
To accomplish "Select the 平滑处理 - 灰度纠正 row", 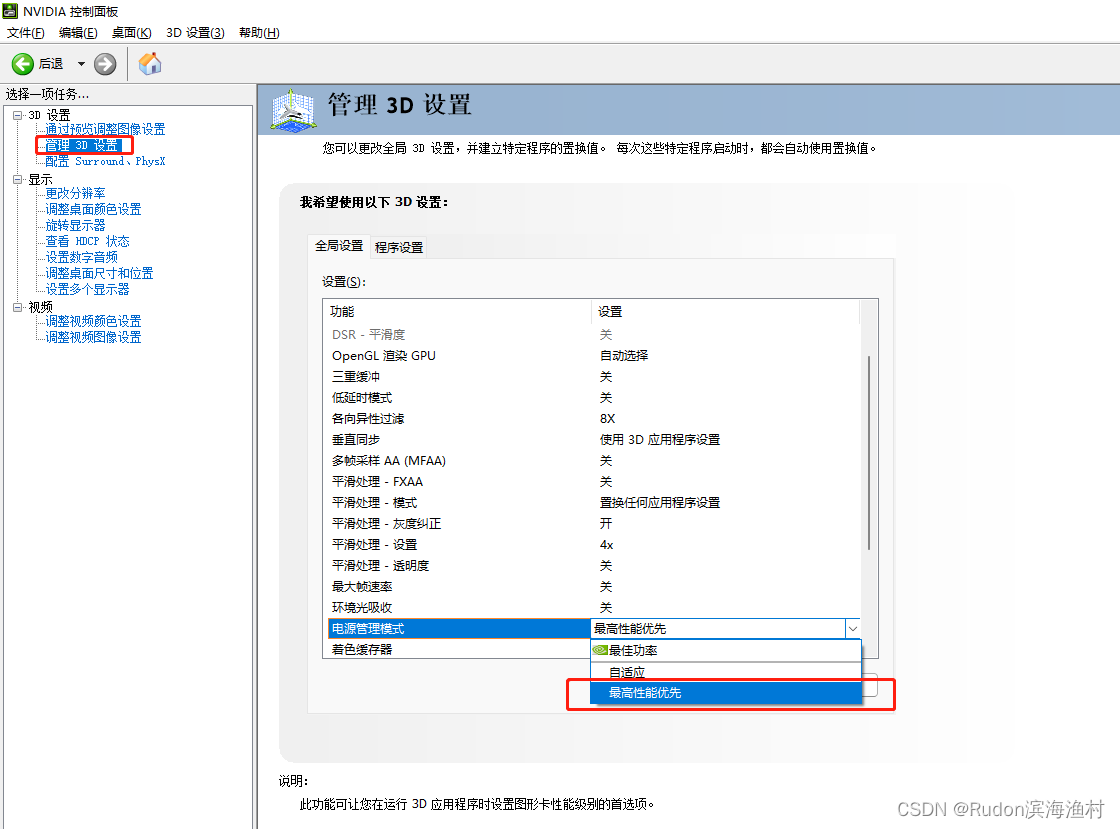I will (x=594, y=523).
